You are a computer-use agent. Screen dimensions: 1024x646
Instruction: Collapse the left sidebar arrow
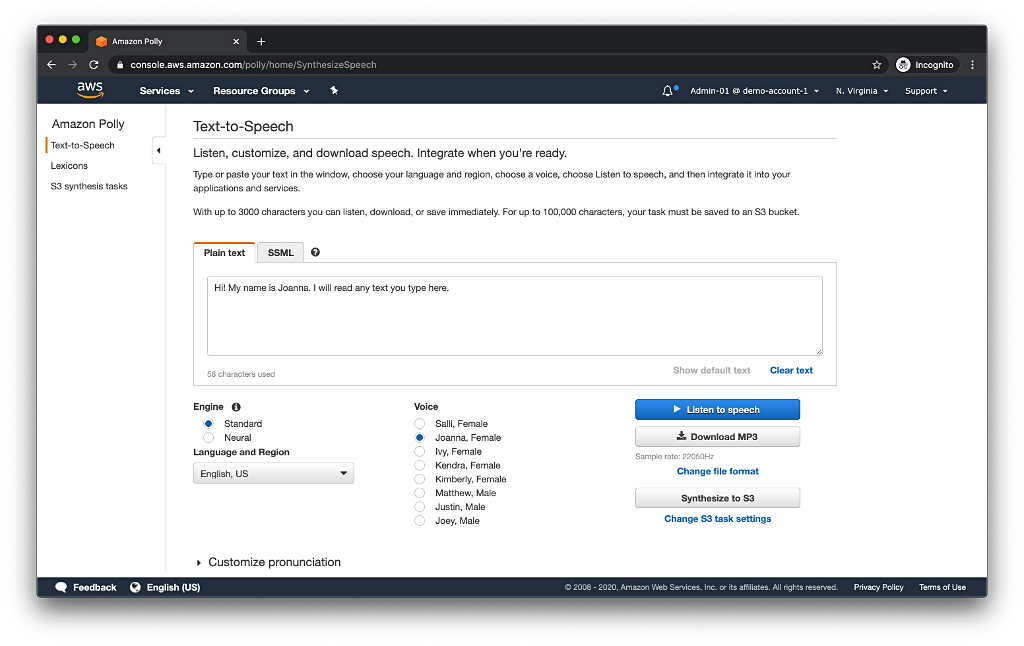pyautogui.click(x=159, y=150)
